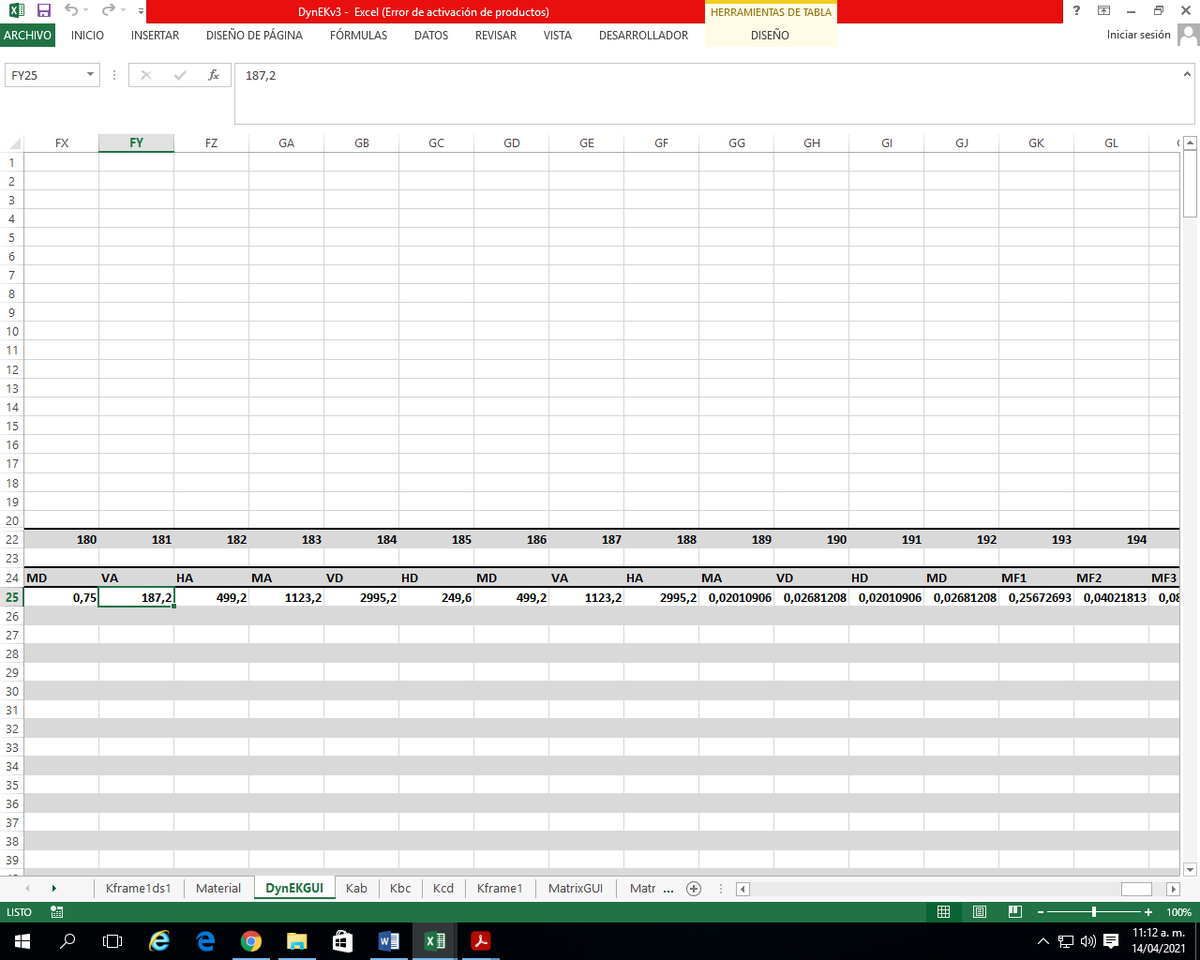Switch to Kbc sheet tab
Screen dimensions: 1200x960
pos(400,888)
